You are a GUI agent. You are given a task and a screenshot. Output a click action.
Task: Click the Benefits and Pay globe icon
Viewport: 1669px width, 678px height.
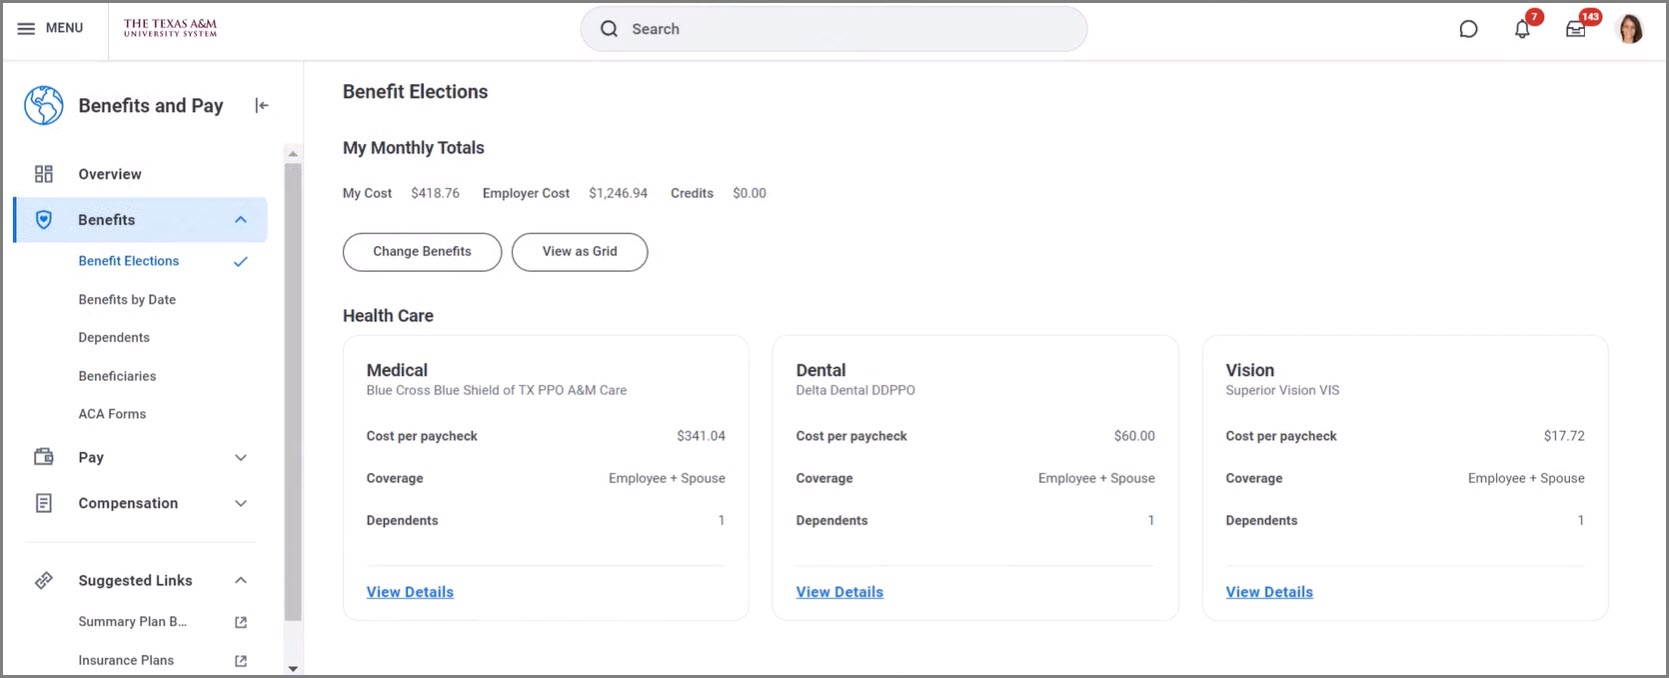(44, 106)
